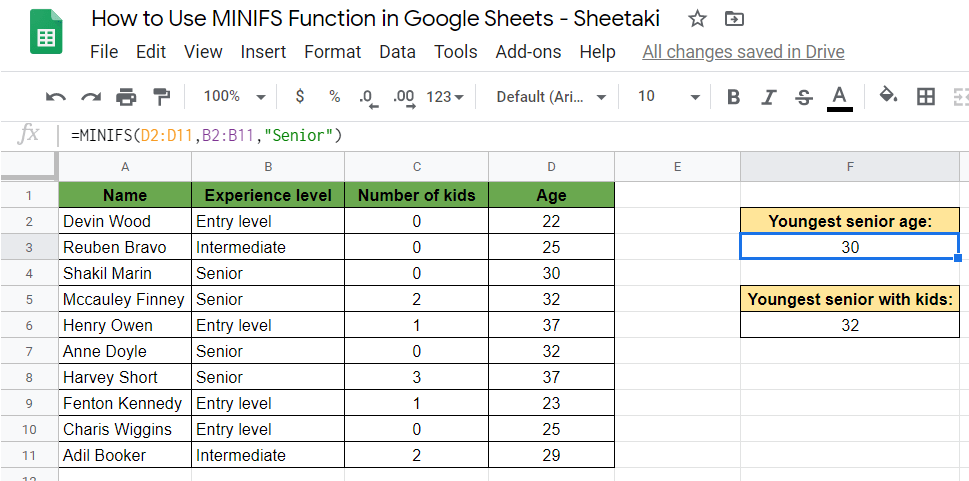Click the Redo arrow icon

point(91,97)
